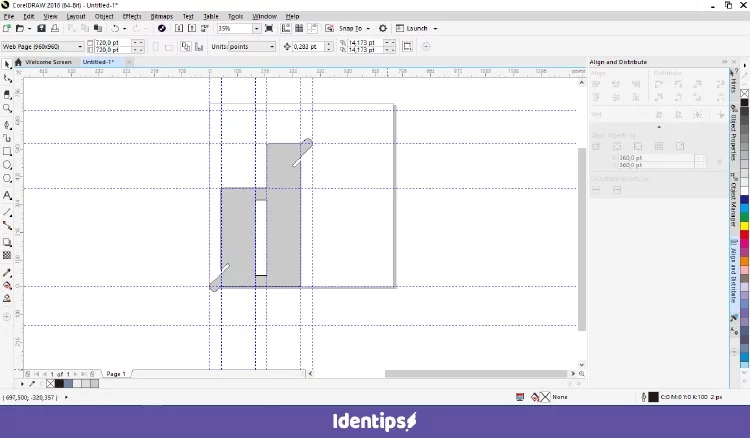The width and height of the screenshot is (750, 438).
Task: Click the Page 1 tab
Action: [x=116, y=374]
